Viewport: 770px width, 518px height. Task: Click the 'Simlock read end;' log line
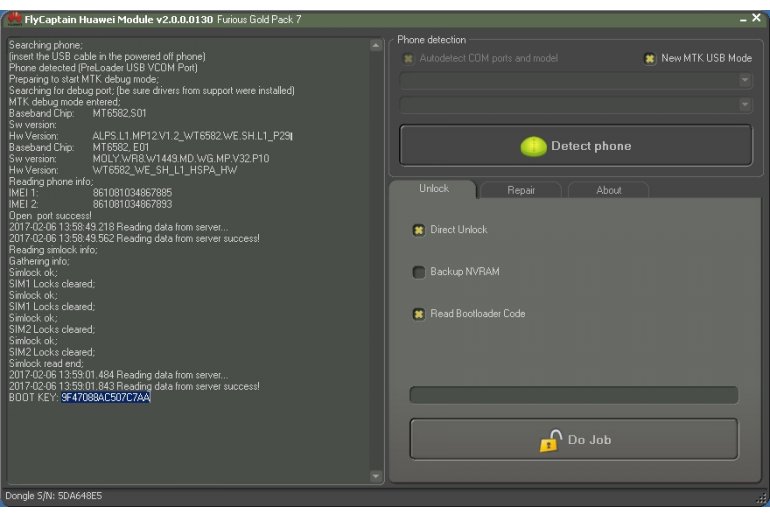(46, 363)
